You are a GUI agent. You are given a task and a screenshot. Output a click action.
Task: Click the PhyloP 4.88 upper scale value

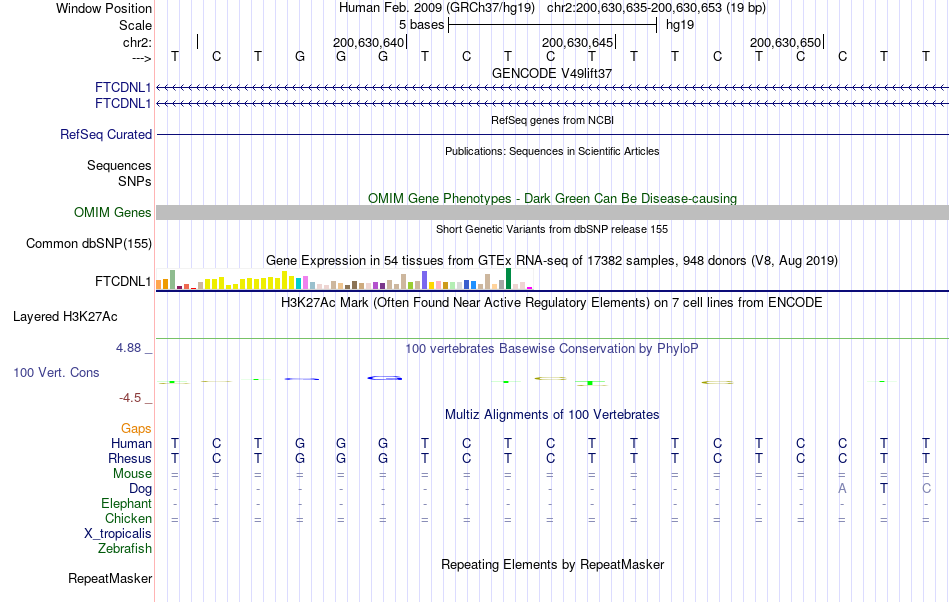128,348
